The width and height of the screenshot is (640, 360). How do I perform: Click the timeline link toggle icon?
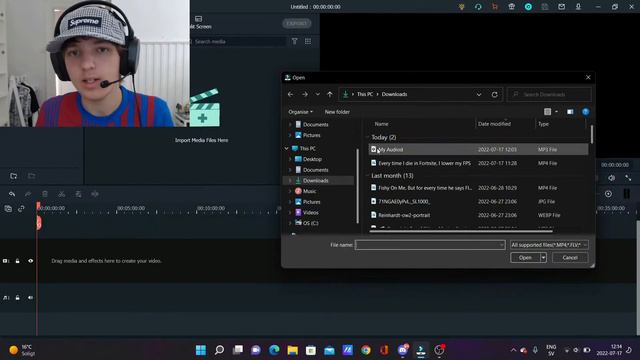click(x=21, y=209)
